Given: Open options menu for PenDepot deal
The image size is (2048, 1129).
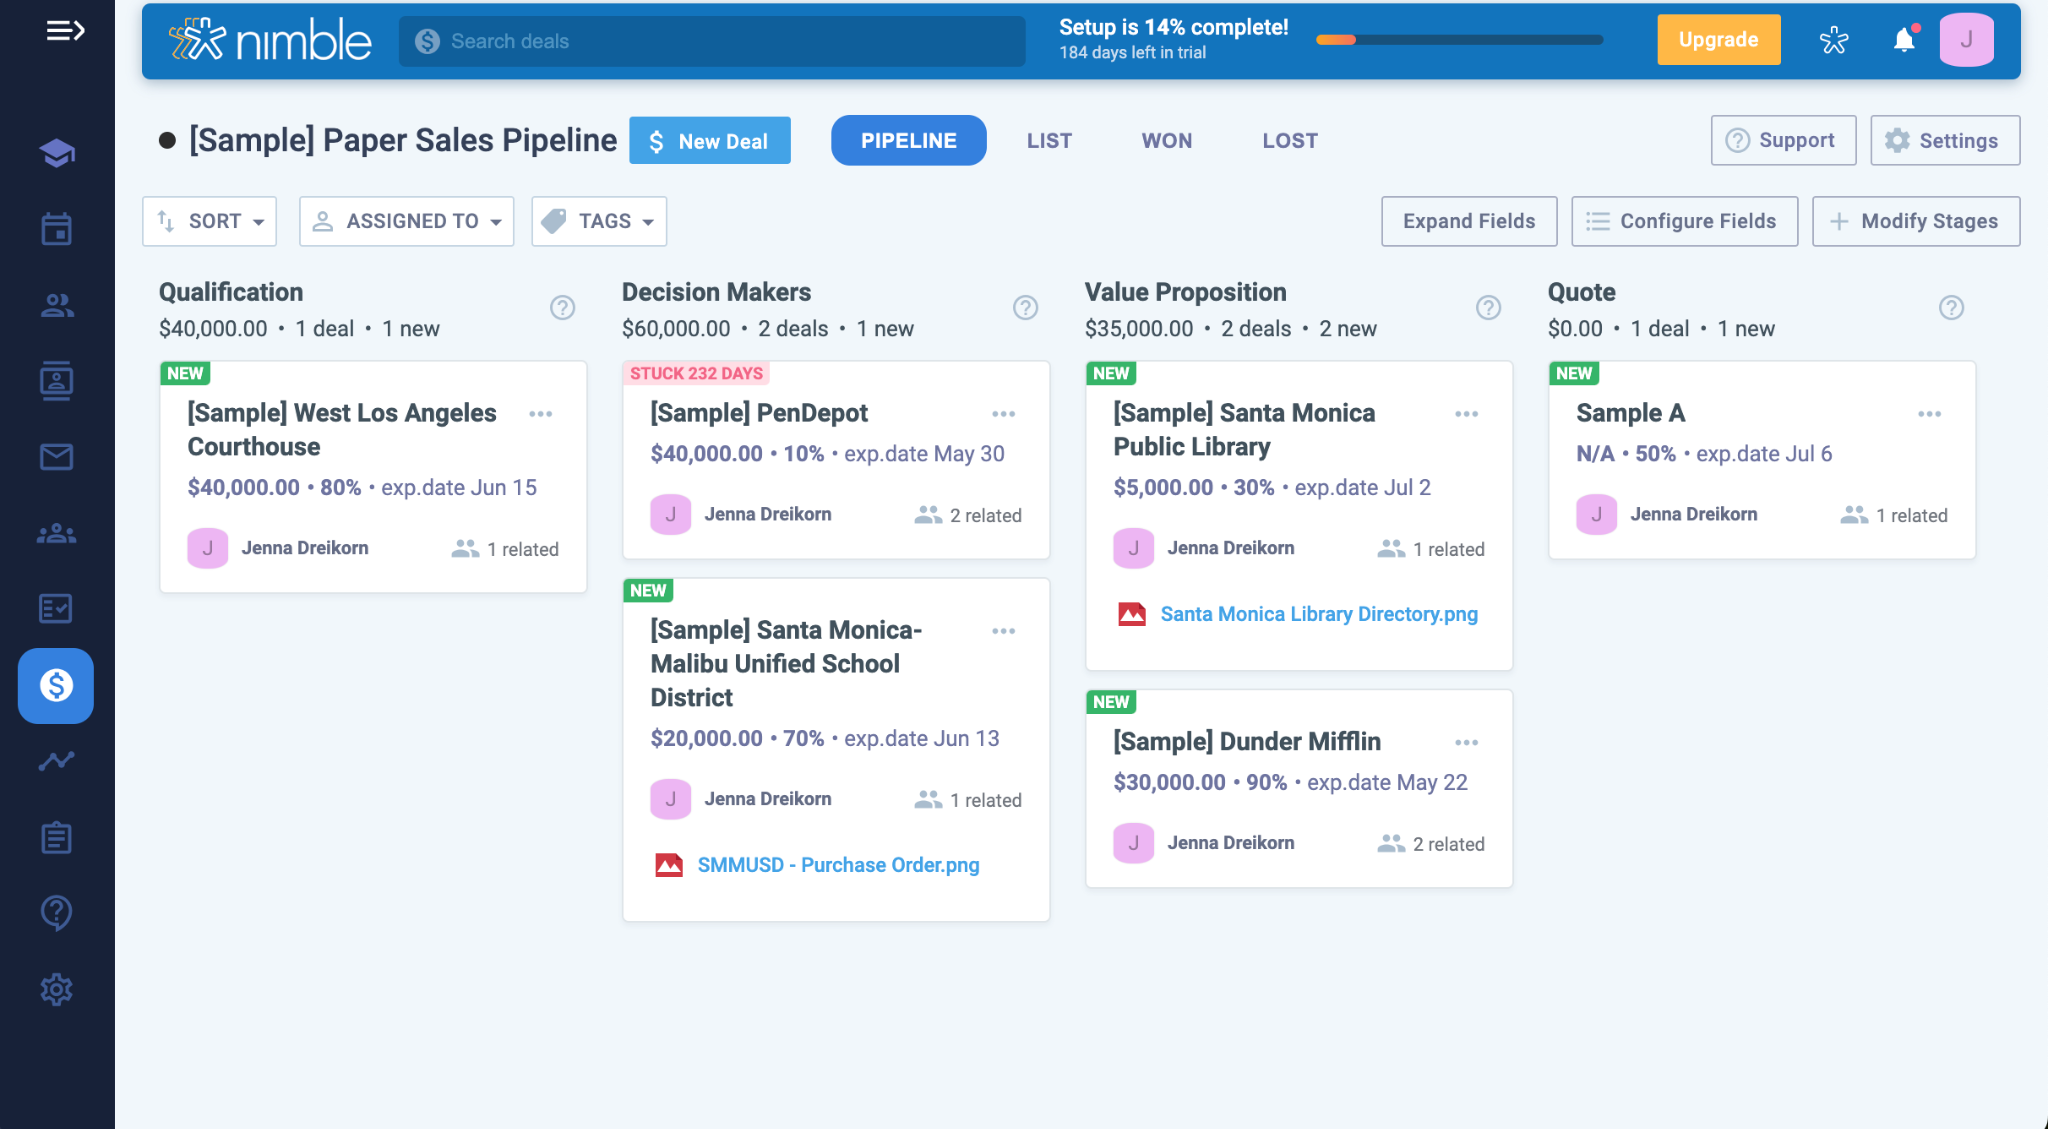Looking at the screenshot, I should pyautogui.click(x=1003, y=414).
